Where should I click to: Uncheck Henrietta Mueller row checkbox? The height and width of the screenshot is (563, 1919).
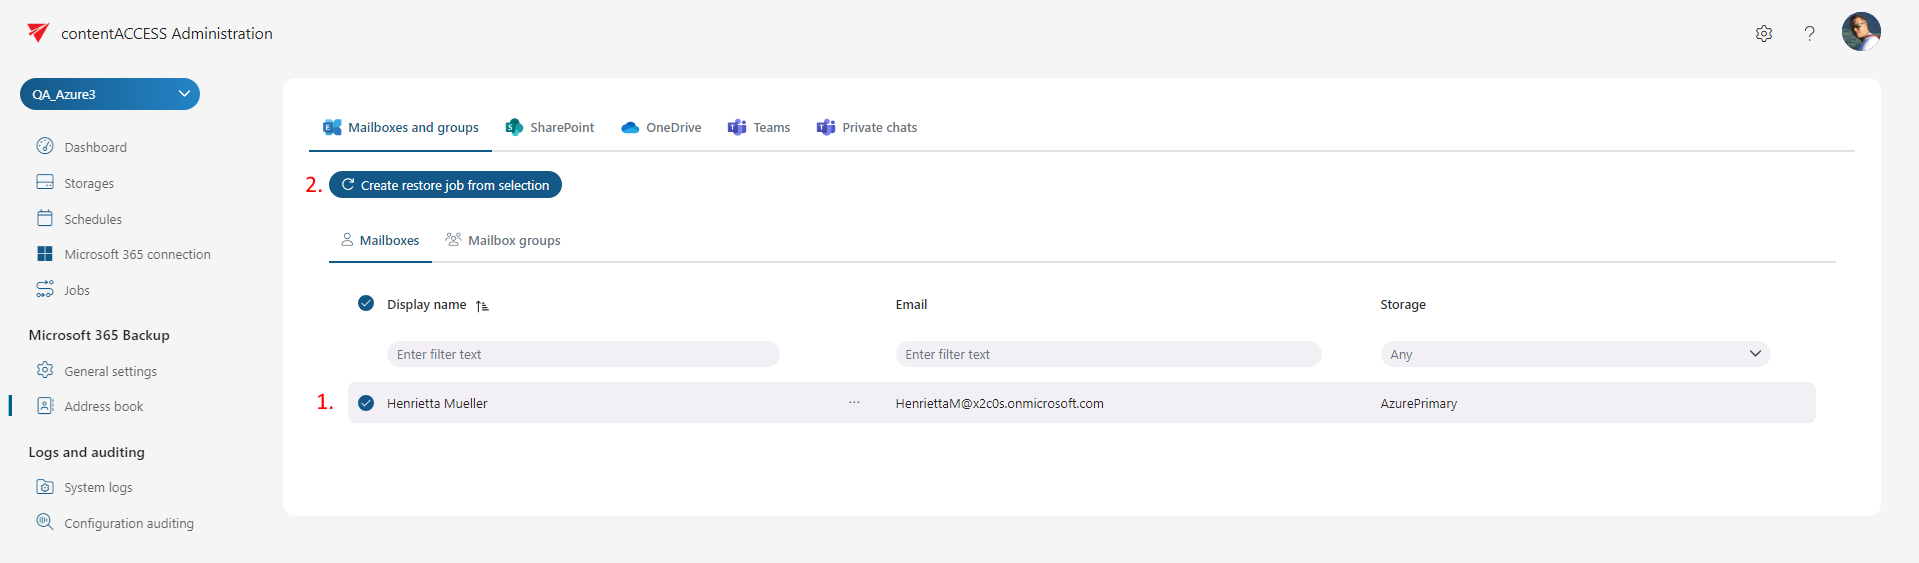pos(366,403)
